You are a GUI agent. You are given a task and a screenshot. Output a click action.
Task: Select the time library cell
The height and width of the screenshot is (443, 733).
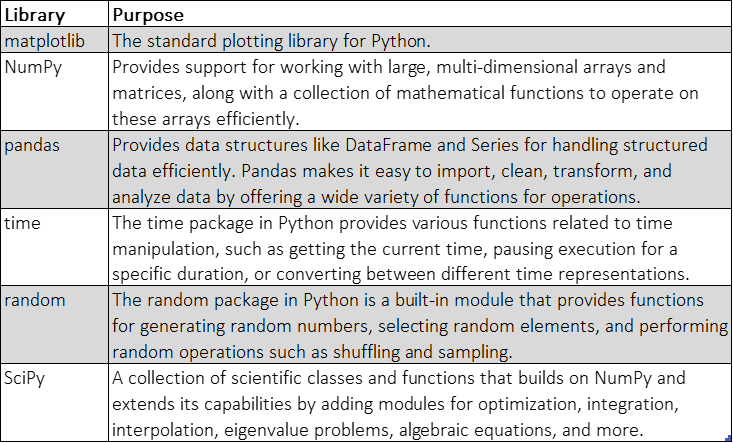point(54,247)
